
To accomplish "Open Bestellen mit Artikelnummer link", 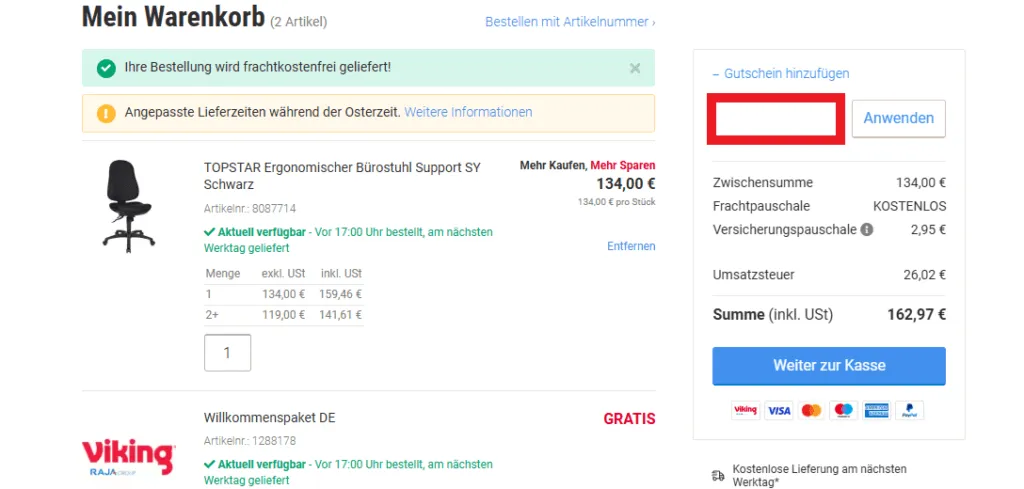I will coord(570,21).
